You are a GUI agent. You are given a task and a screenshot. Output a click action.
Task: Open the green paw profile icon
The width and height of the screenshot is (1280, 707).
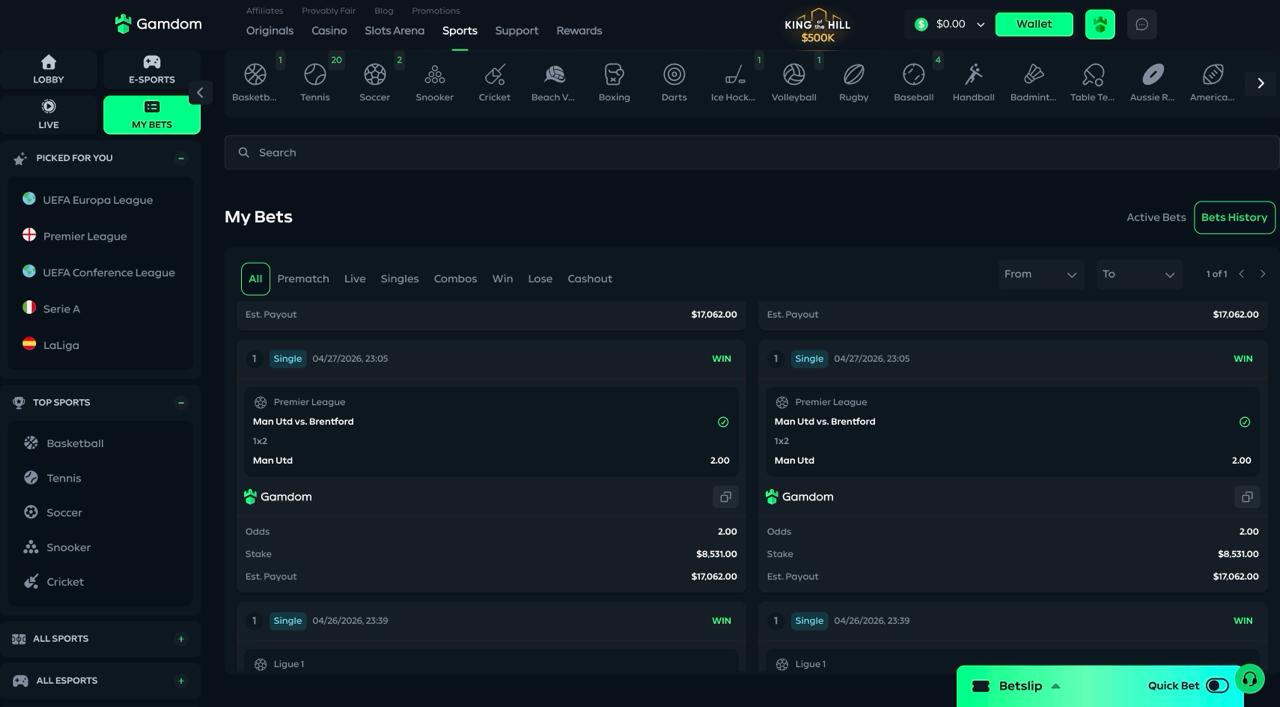tap(1100, 24)
